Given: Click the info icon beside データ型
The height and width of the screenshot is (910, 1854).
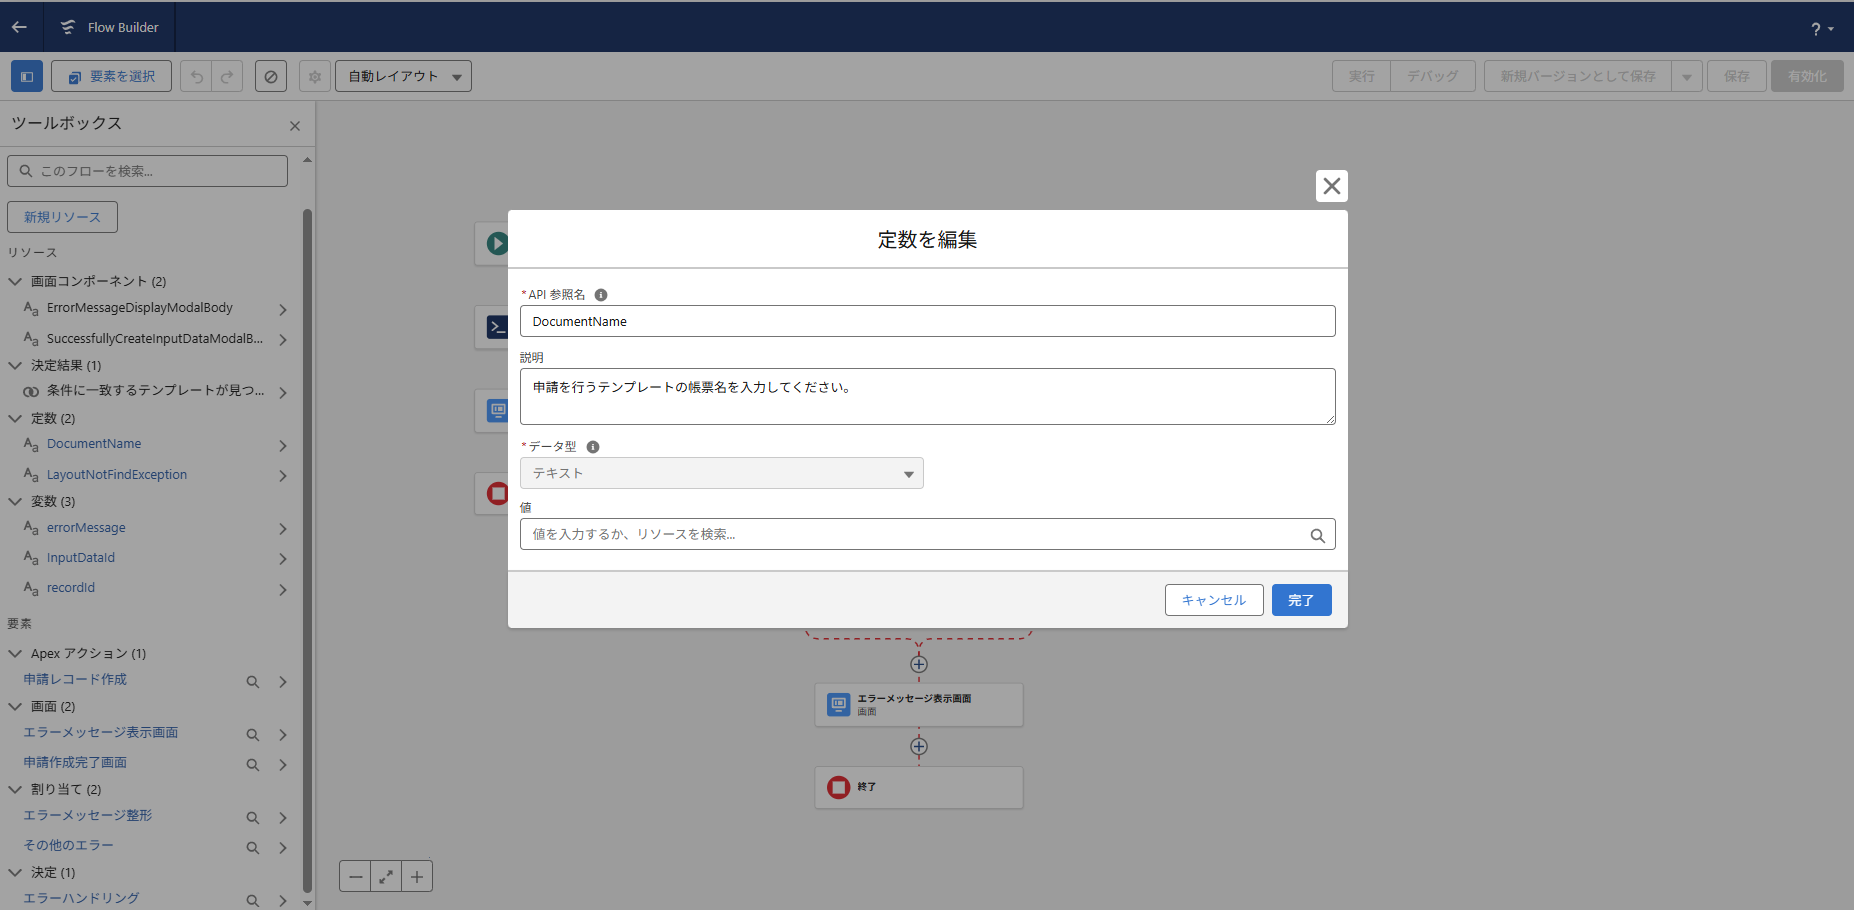Looking at the screenshot, I should tap(593, 447).
